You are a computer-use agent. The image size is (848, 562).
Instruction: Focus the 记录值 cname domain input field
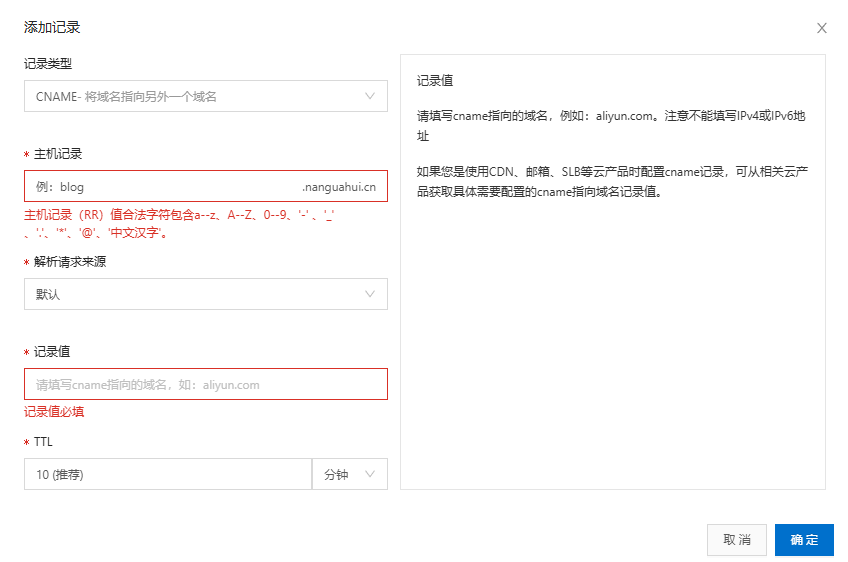tap(205, 384)
